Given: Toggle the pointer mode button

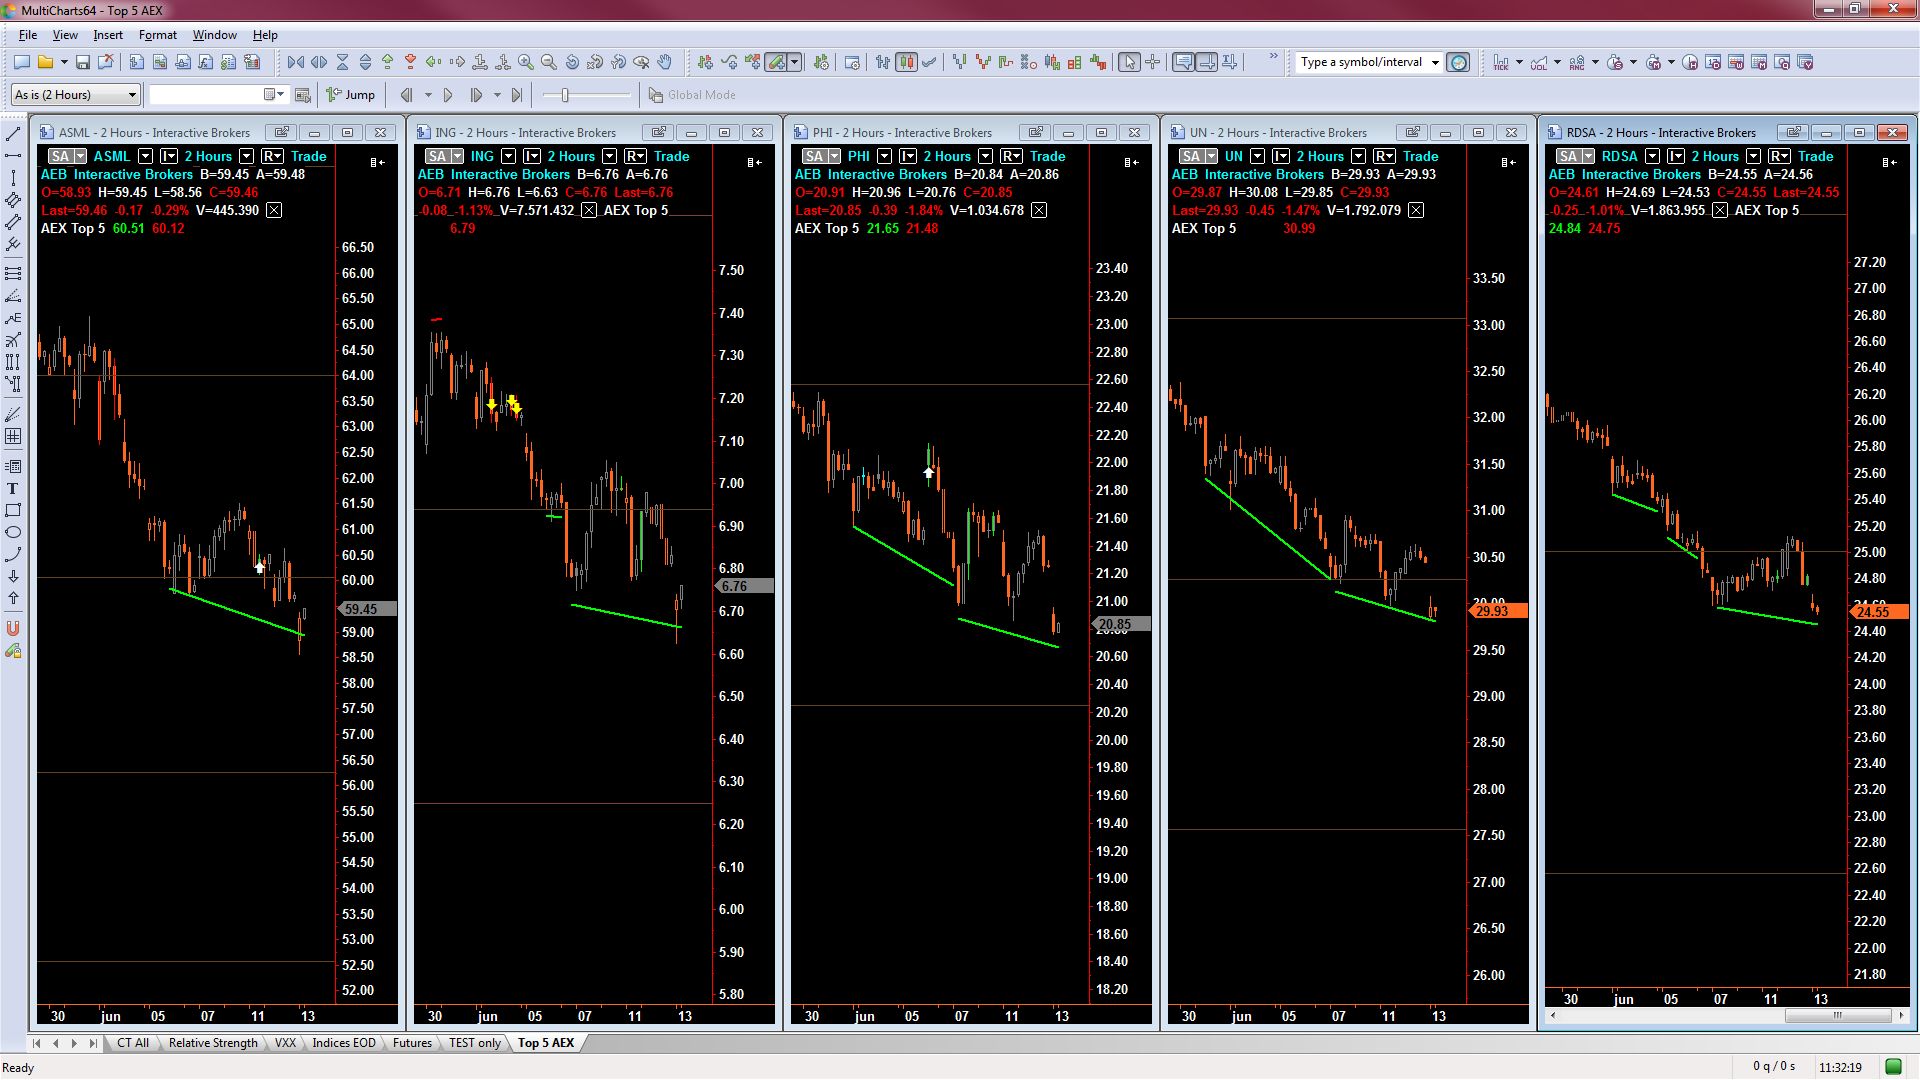Looking at the screenshot, I should tap(1129, 62).
